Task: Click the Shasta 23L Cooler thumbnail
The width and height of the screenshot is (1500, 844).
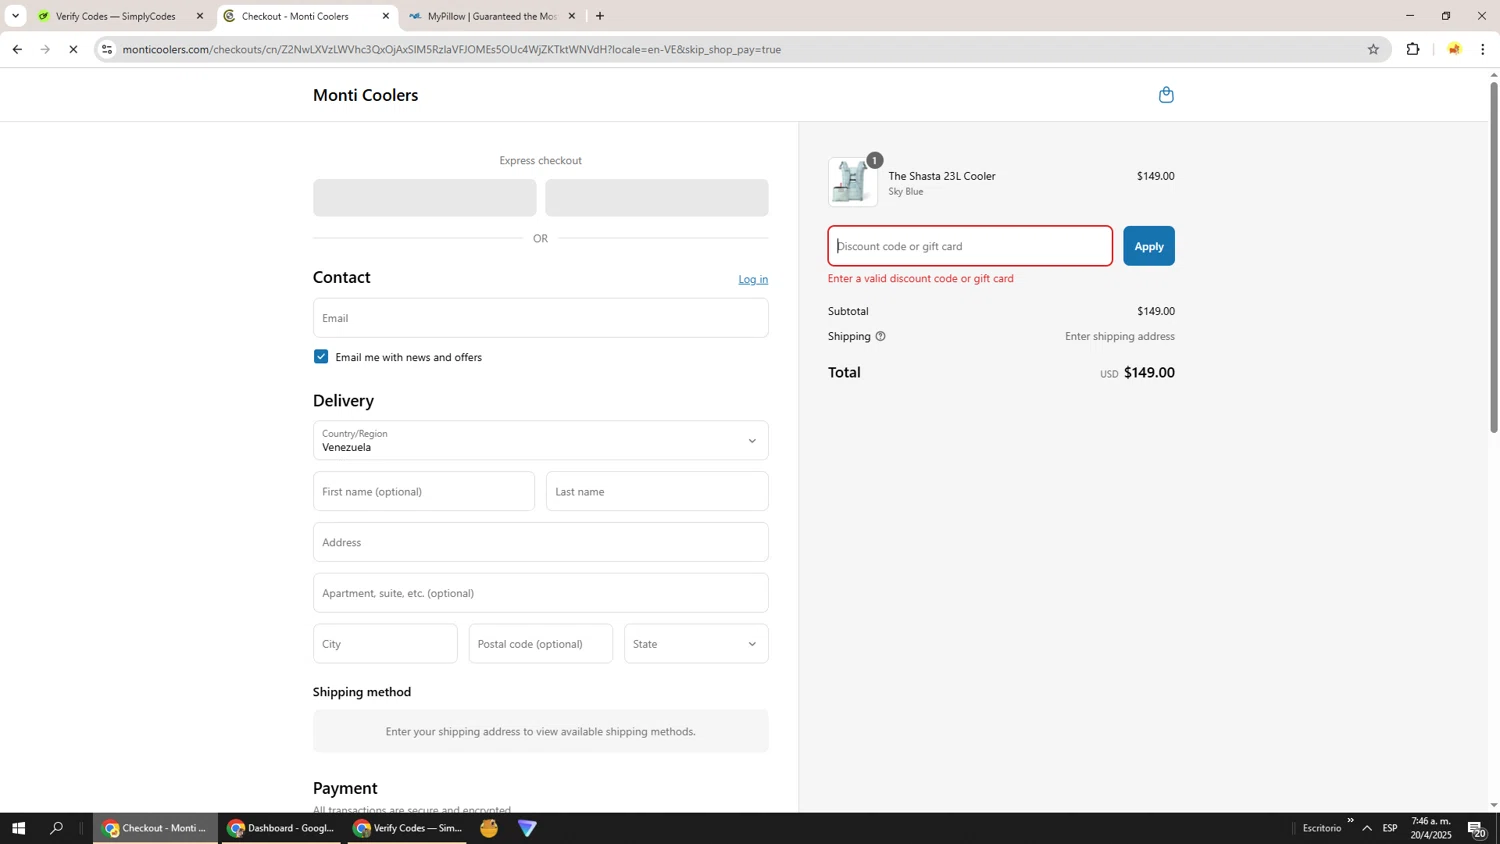Action: 853,182
